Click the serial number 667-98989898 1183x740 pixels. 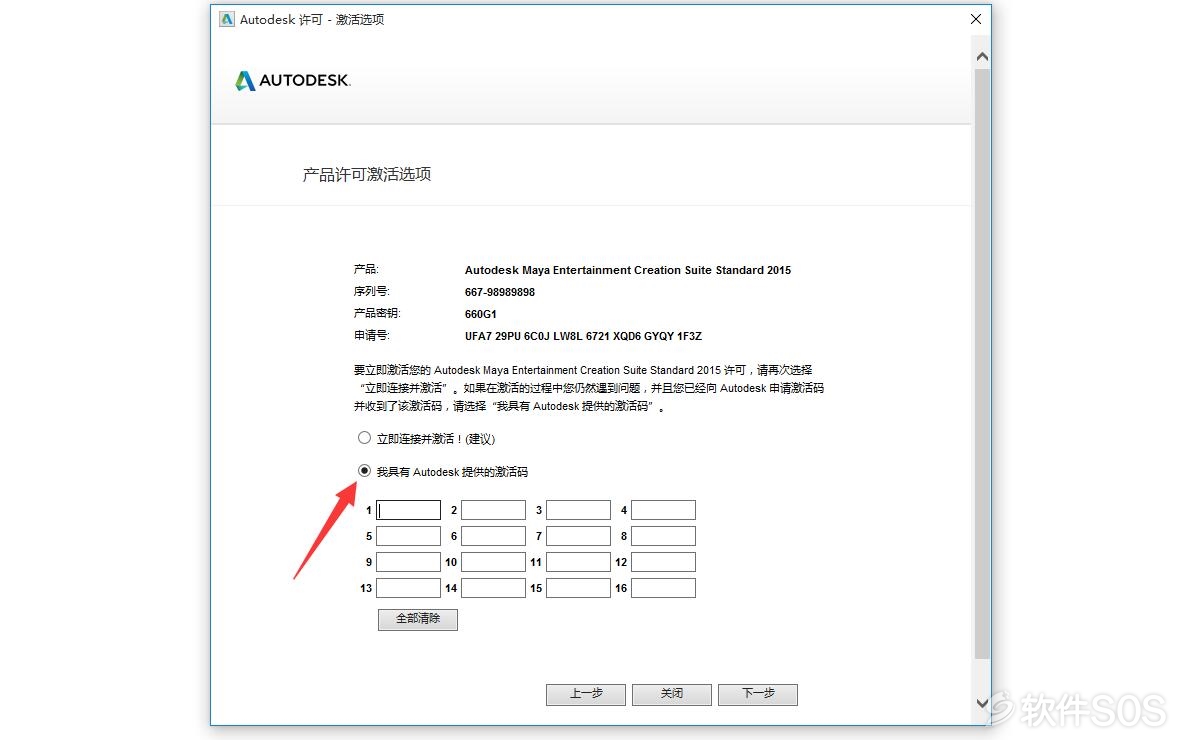click(x=499, y=293)
